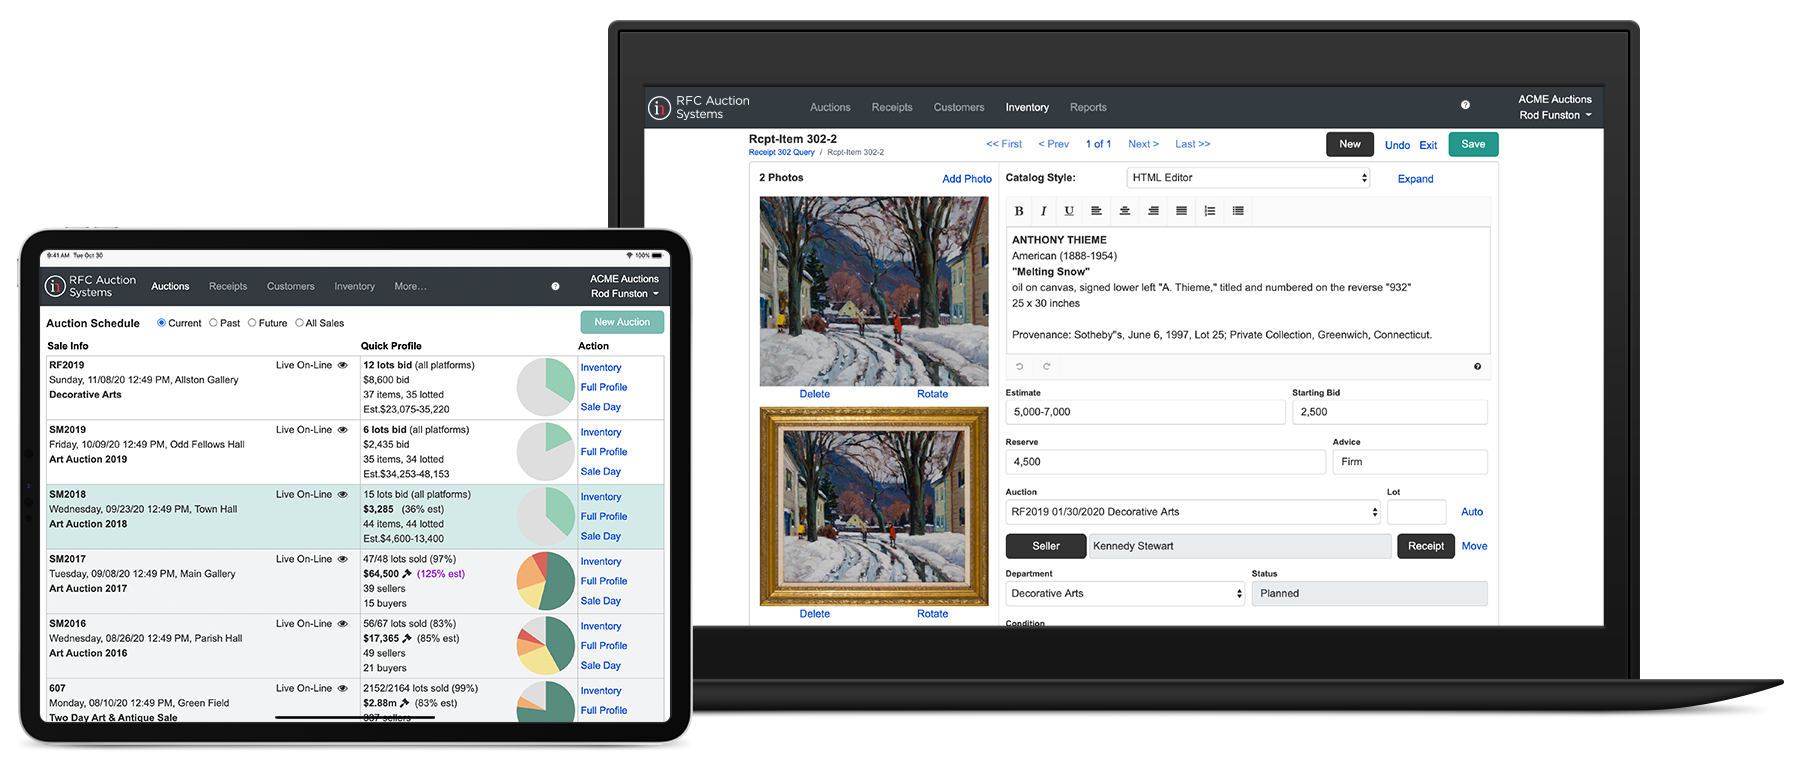
Task: Click the editor redo arrow below the description
Action: tap(1047, 366)
